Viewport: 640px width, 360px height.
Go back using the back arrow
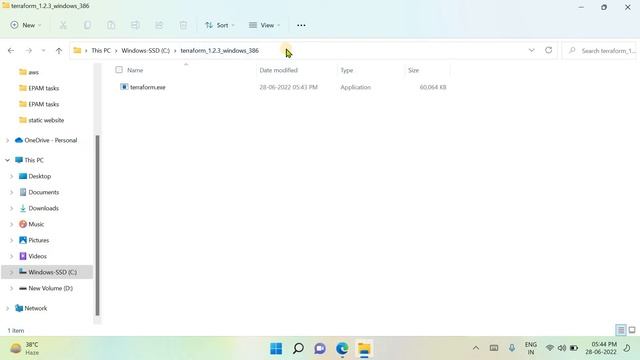pyautogui.click(x=11, y=51)
